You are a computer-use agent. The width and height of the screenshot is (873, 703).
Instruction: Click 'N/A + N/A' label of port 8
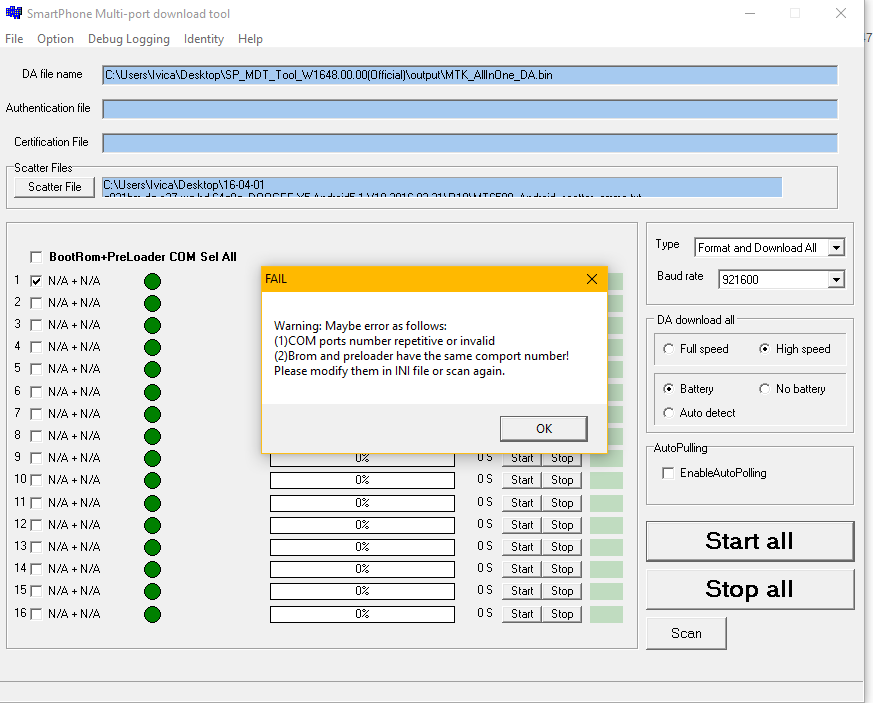pos(74,436)
